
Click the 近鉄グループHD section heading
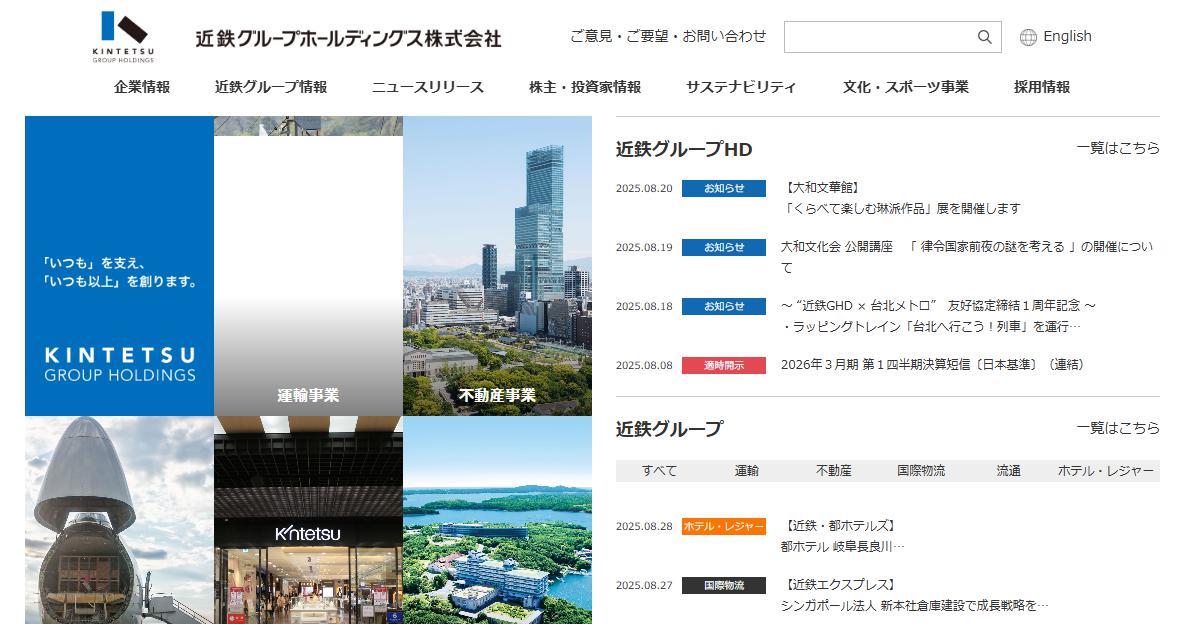(x=684, y=149)
